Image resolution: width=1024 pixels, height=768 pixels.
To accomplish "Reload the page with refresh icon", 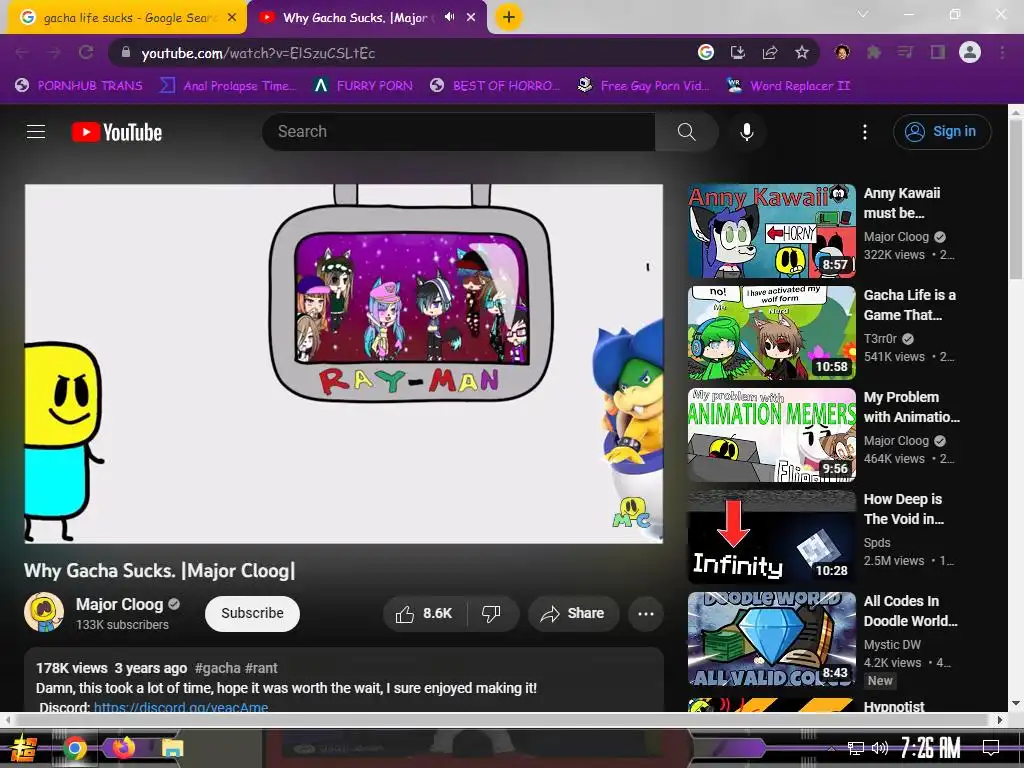I will click(x=86, y=53).
